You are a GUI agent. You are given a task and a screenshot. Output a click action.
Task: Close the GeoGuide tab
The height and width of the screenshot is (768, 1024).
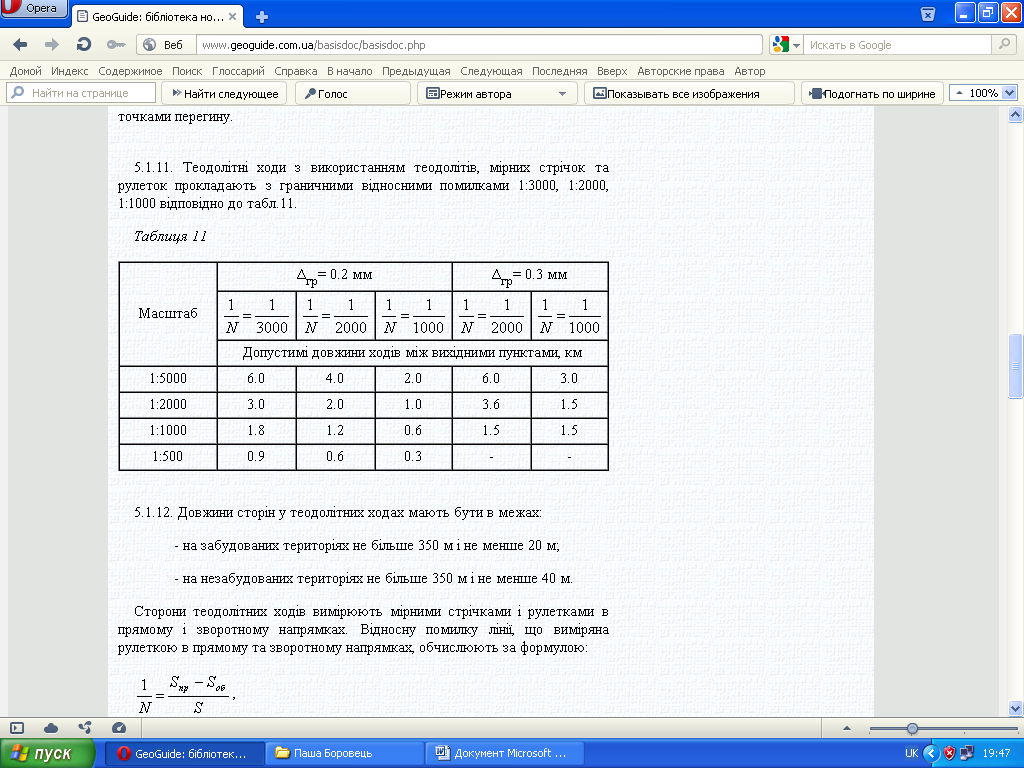pos(232,17)
